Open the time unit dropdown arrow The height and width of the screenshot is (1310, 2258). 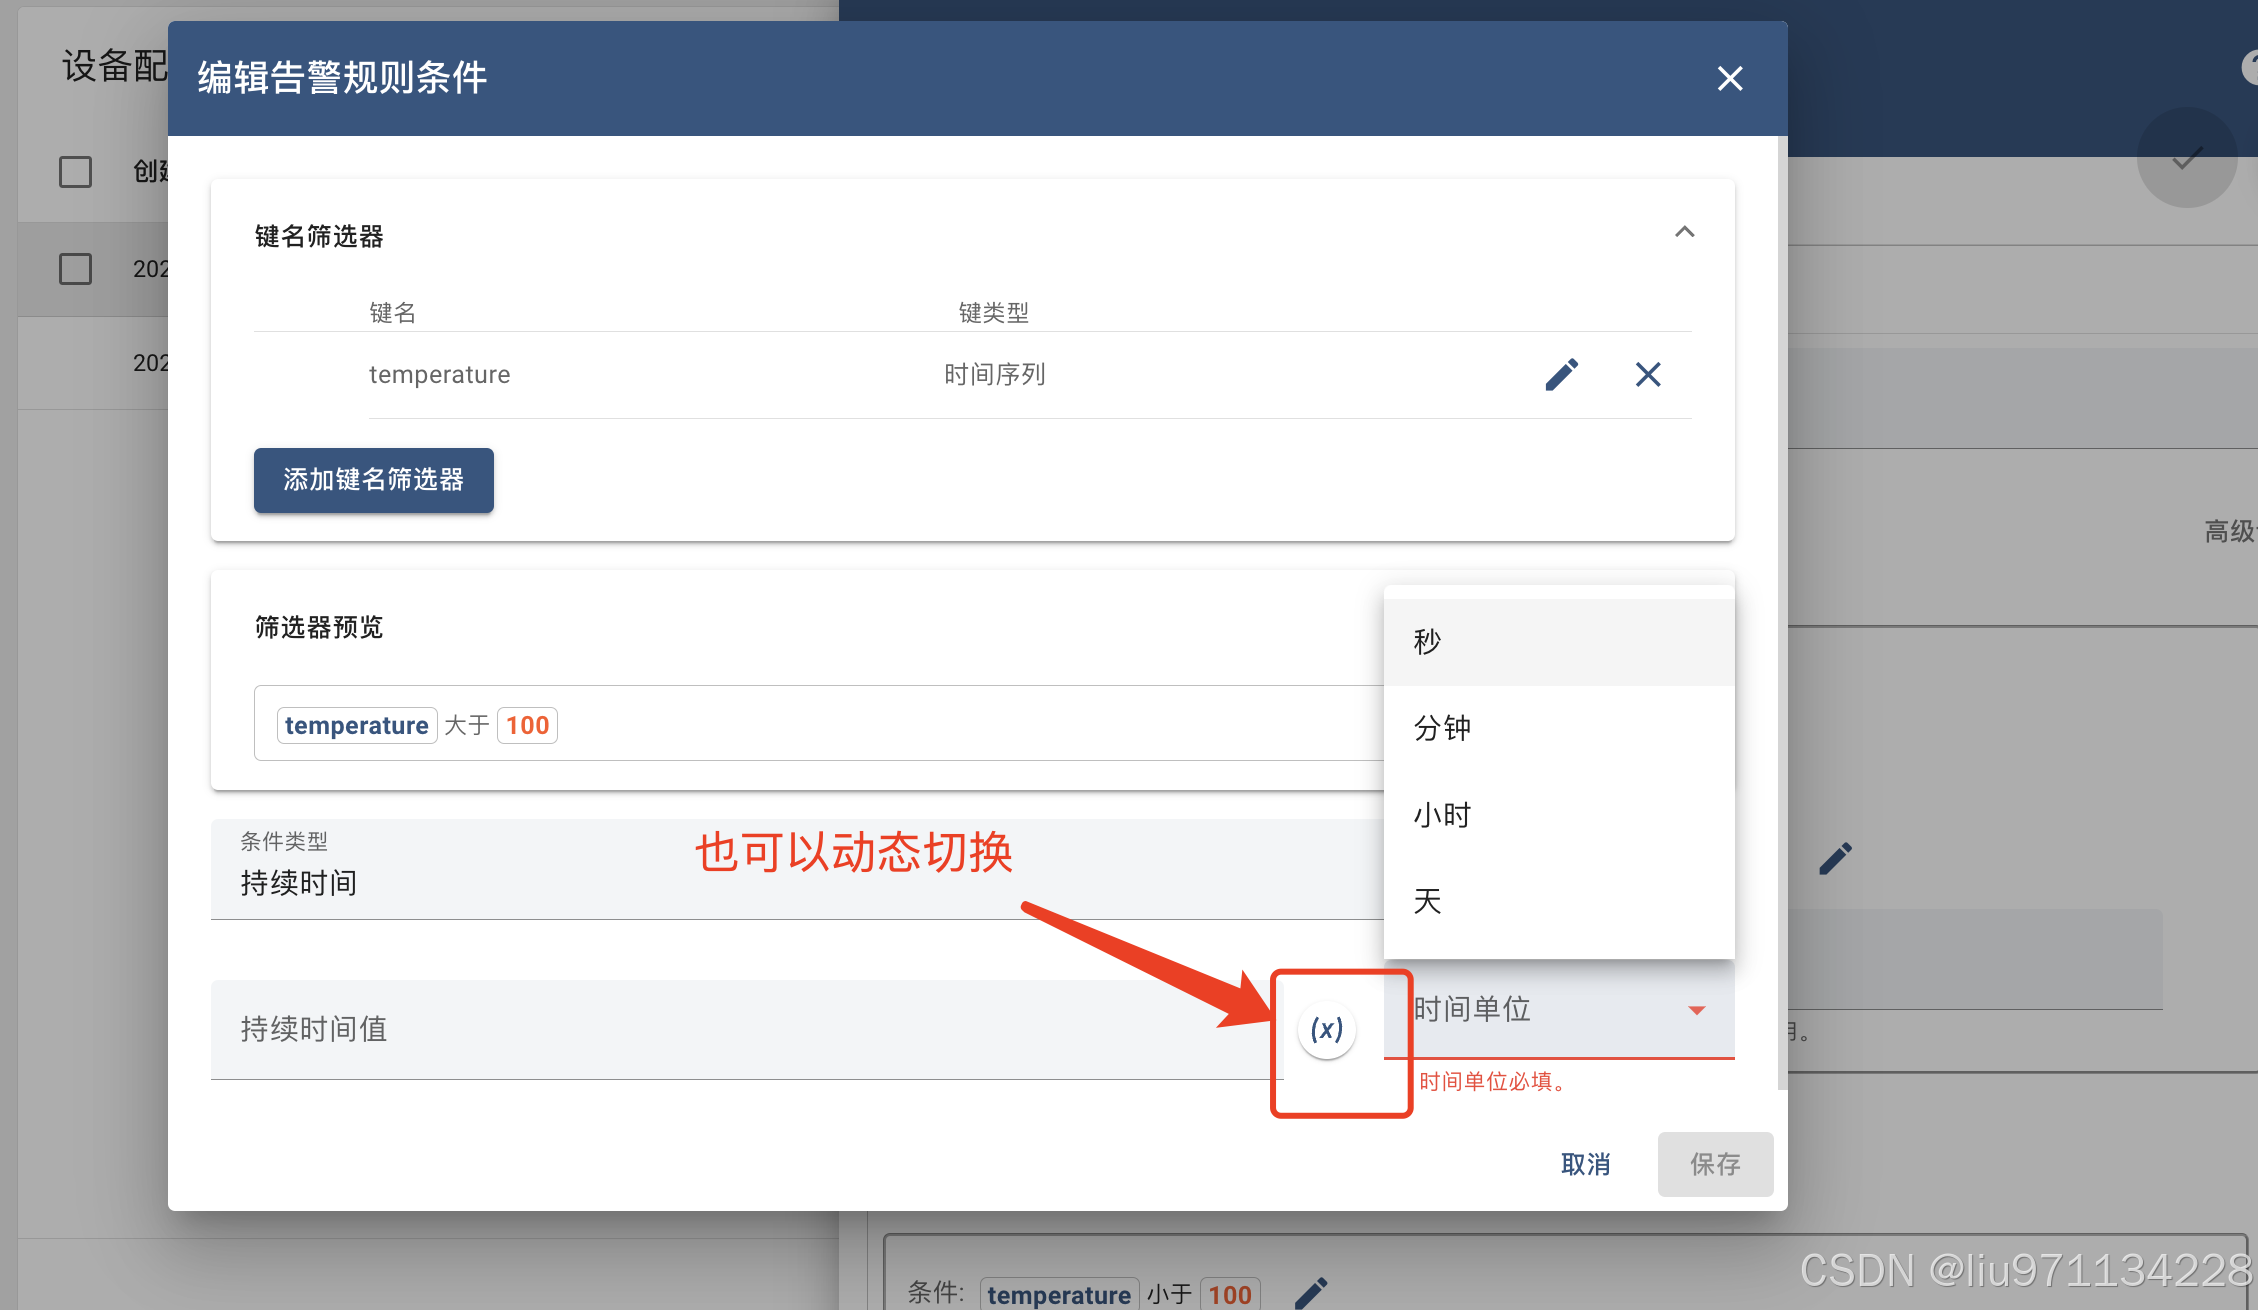tap(1696, 1010)
